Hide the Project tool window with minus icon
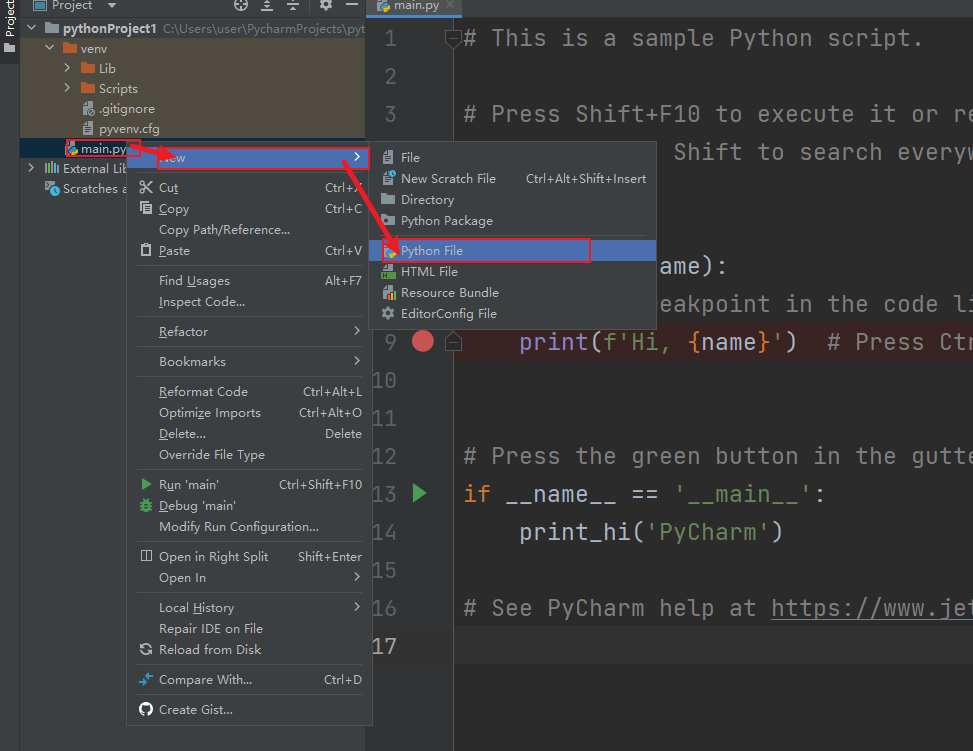 click(x=352, y=6)
